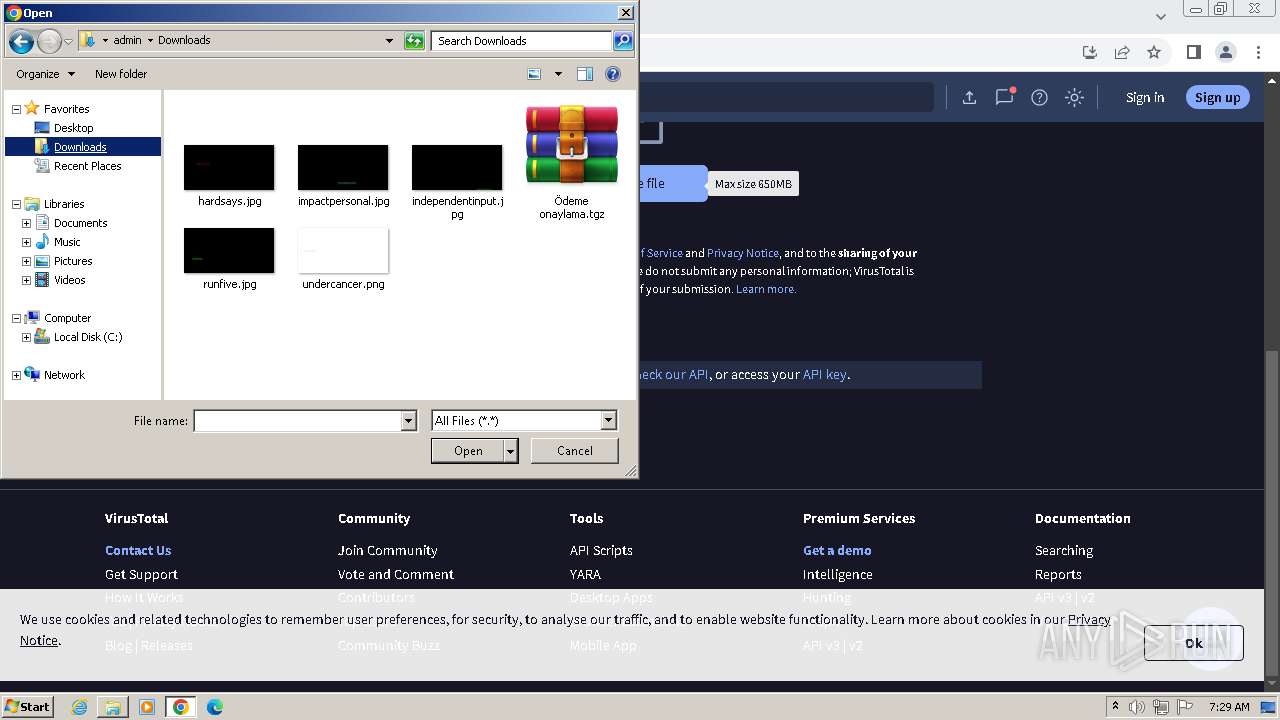
Task: Open the Get a demo link
Action: [x=837, y=550]
